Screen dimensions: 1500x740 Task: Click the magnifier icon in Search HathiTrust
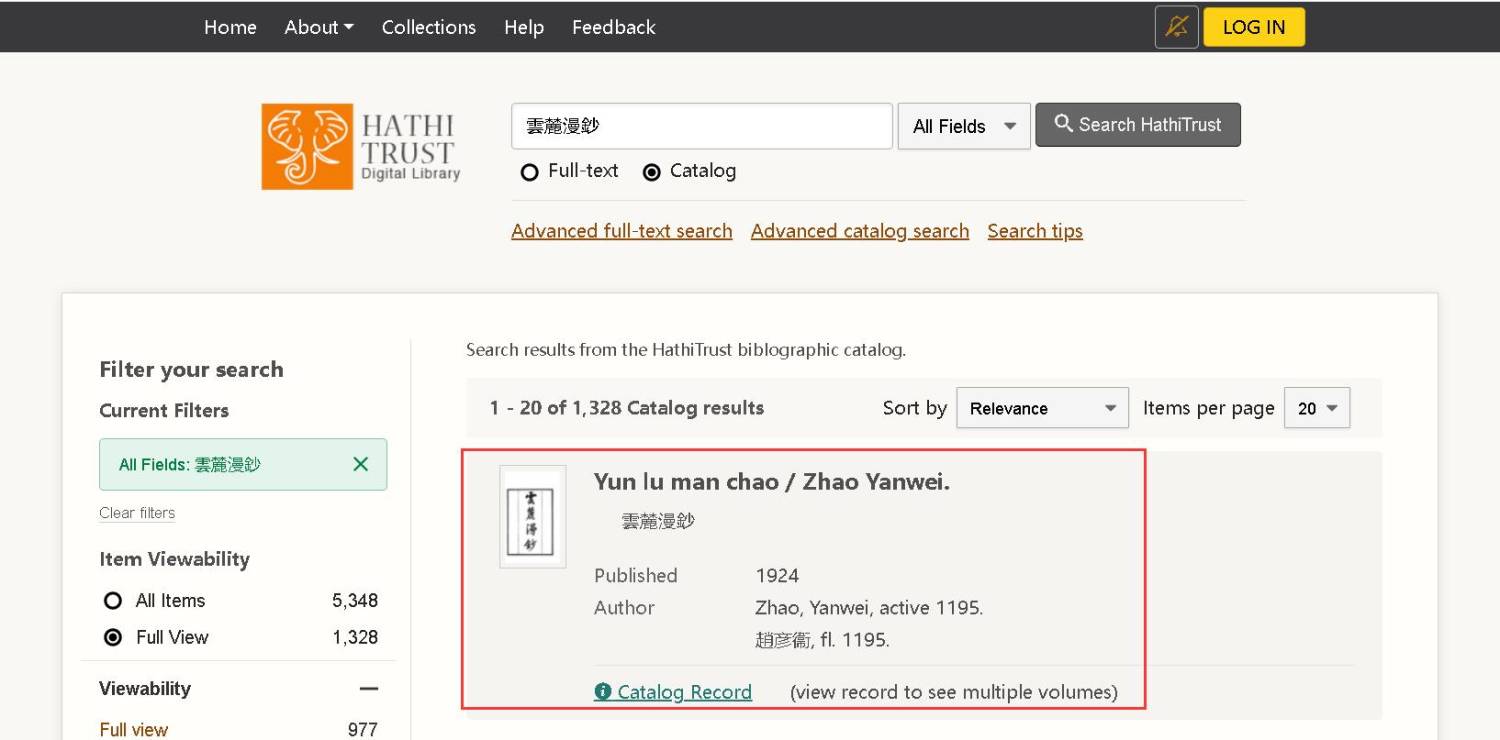1063,124
